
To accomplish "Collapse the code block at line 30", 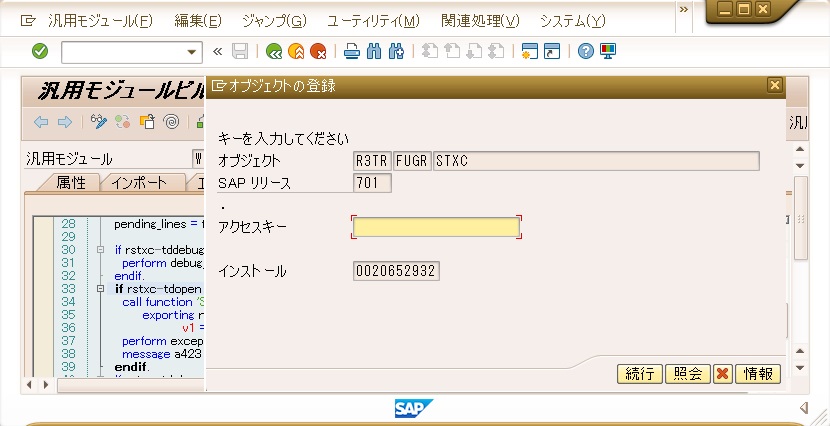I will pyautogui.click(x=101, y=250).
